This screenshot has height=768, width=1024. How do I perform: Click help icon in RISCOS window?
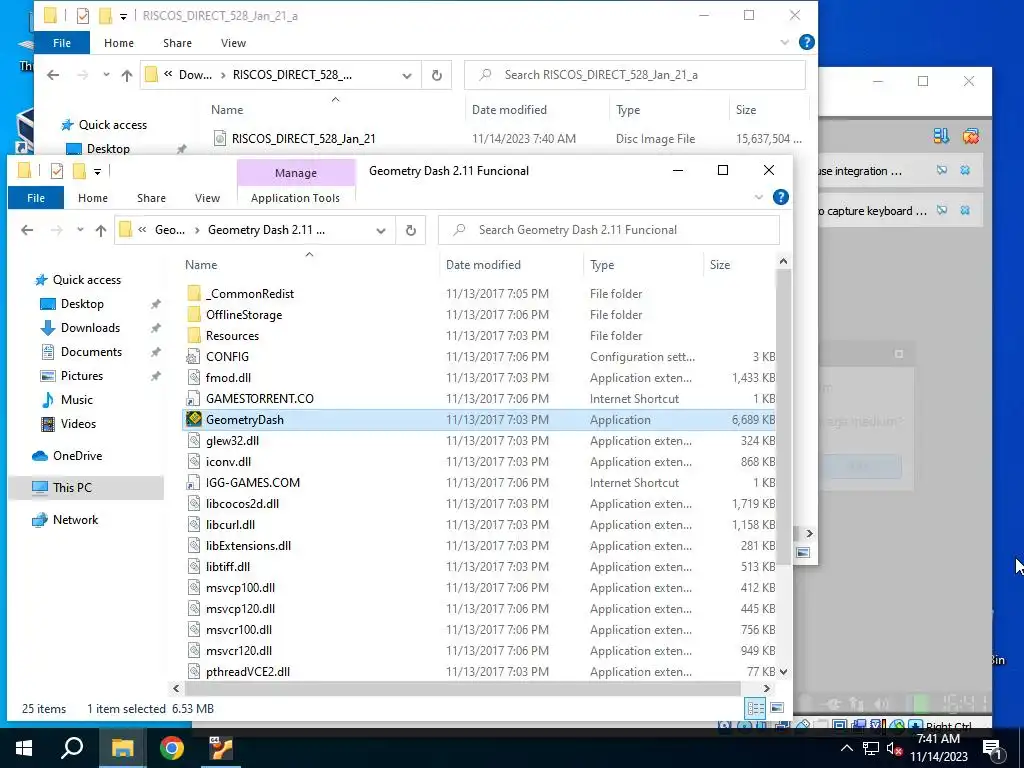coord(807,42)
